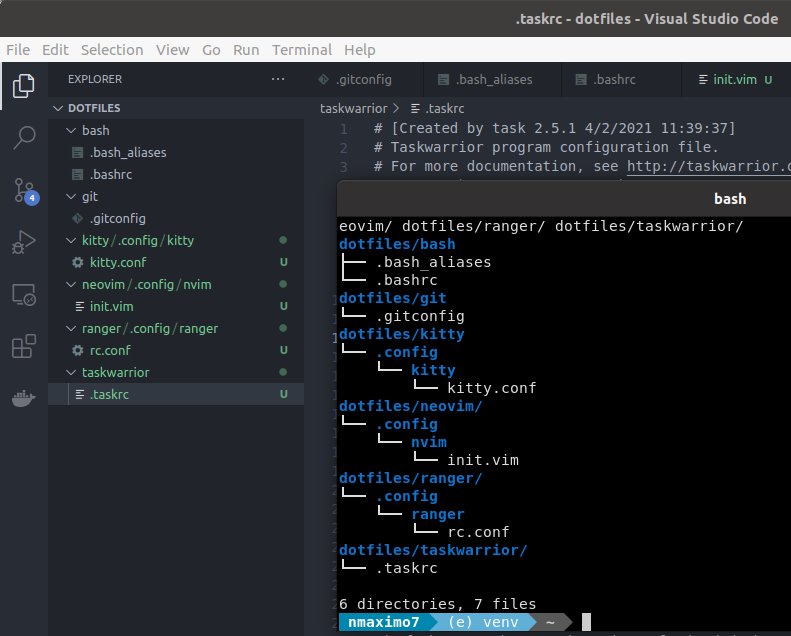Click the .gitconfig tab git icon
Image resolution: width=791 pixels, height=636 pixels.
(323, 80)
